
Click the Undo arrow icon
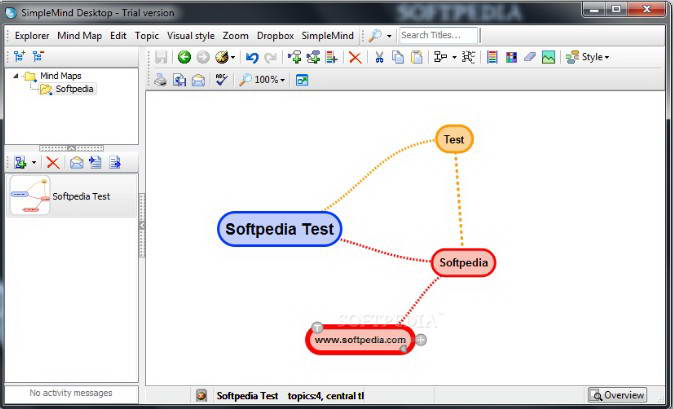pos(252,57)
